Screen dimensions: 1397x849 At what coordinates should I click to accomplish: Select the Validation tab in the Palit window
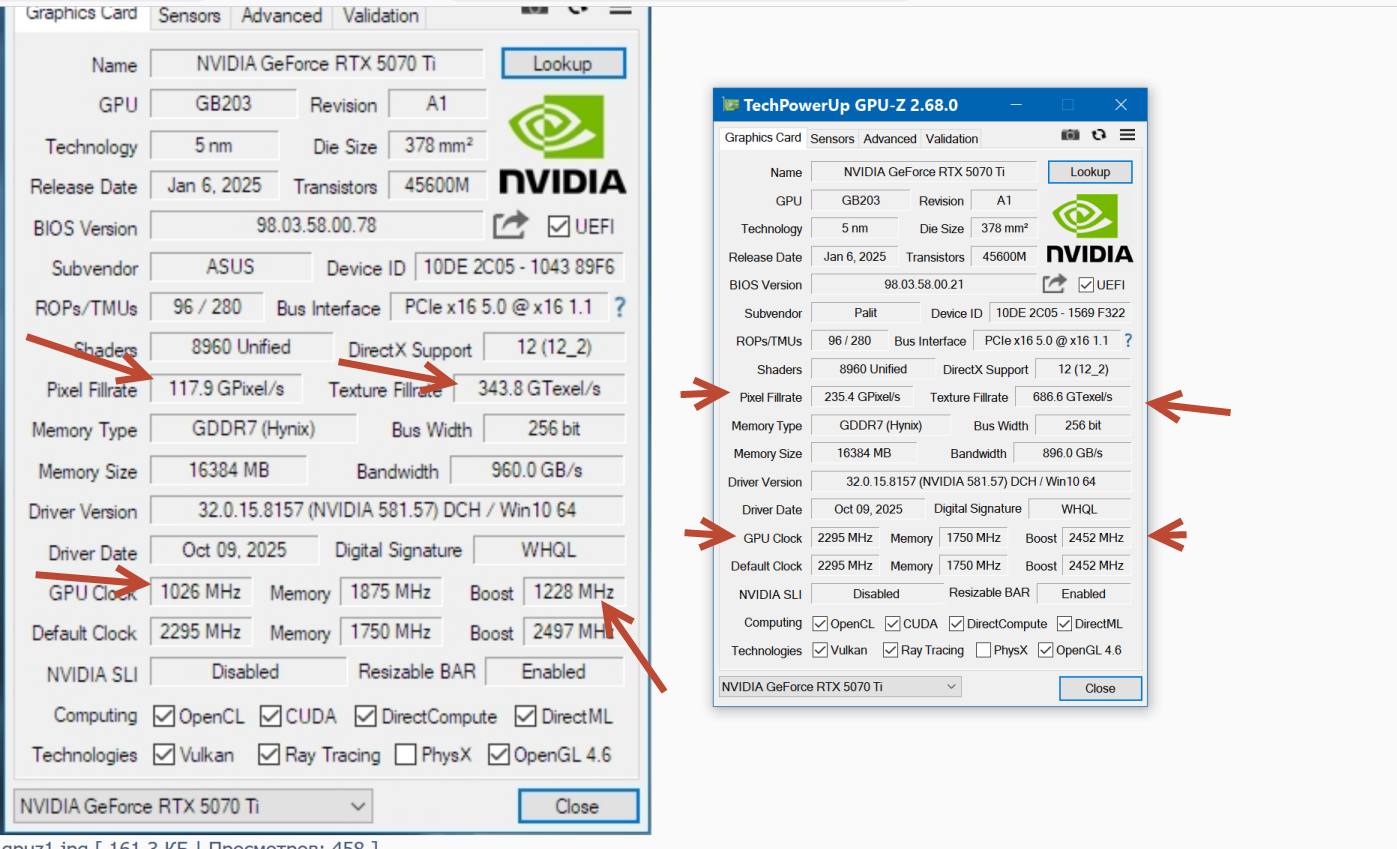point(952,139)
